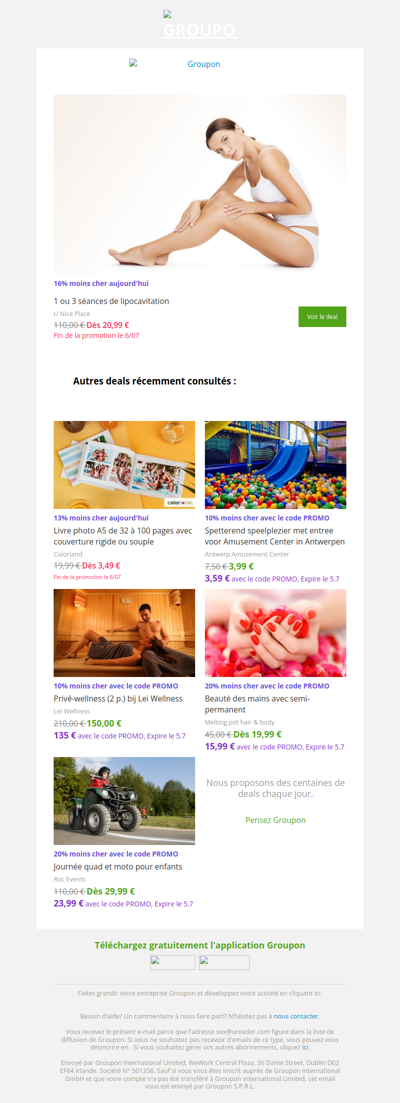The width and height of the screenshot is (400, 1103).
Task: Click the red manicure hands image
Action: coord(276,633)
